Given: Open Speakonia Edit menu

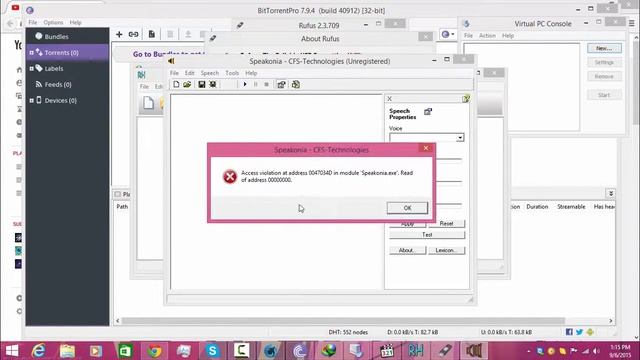Looking at the screenshot, I should [x=189, y=73].
